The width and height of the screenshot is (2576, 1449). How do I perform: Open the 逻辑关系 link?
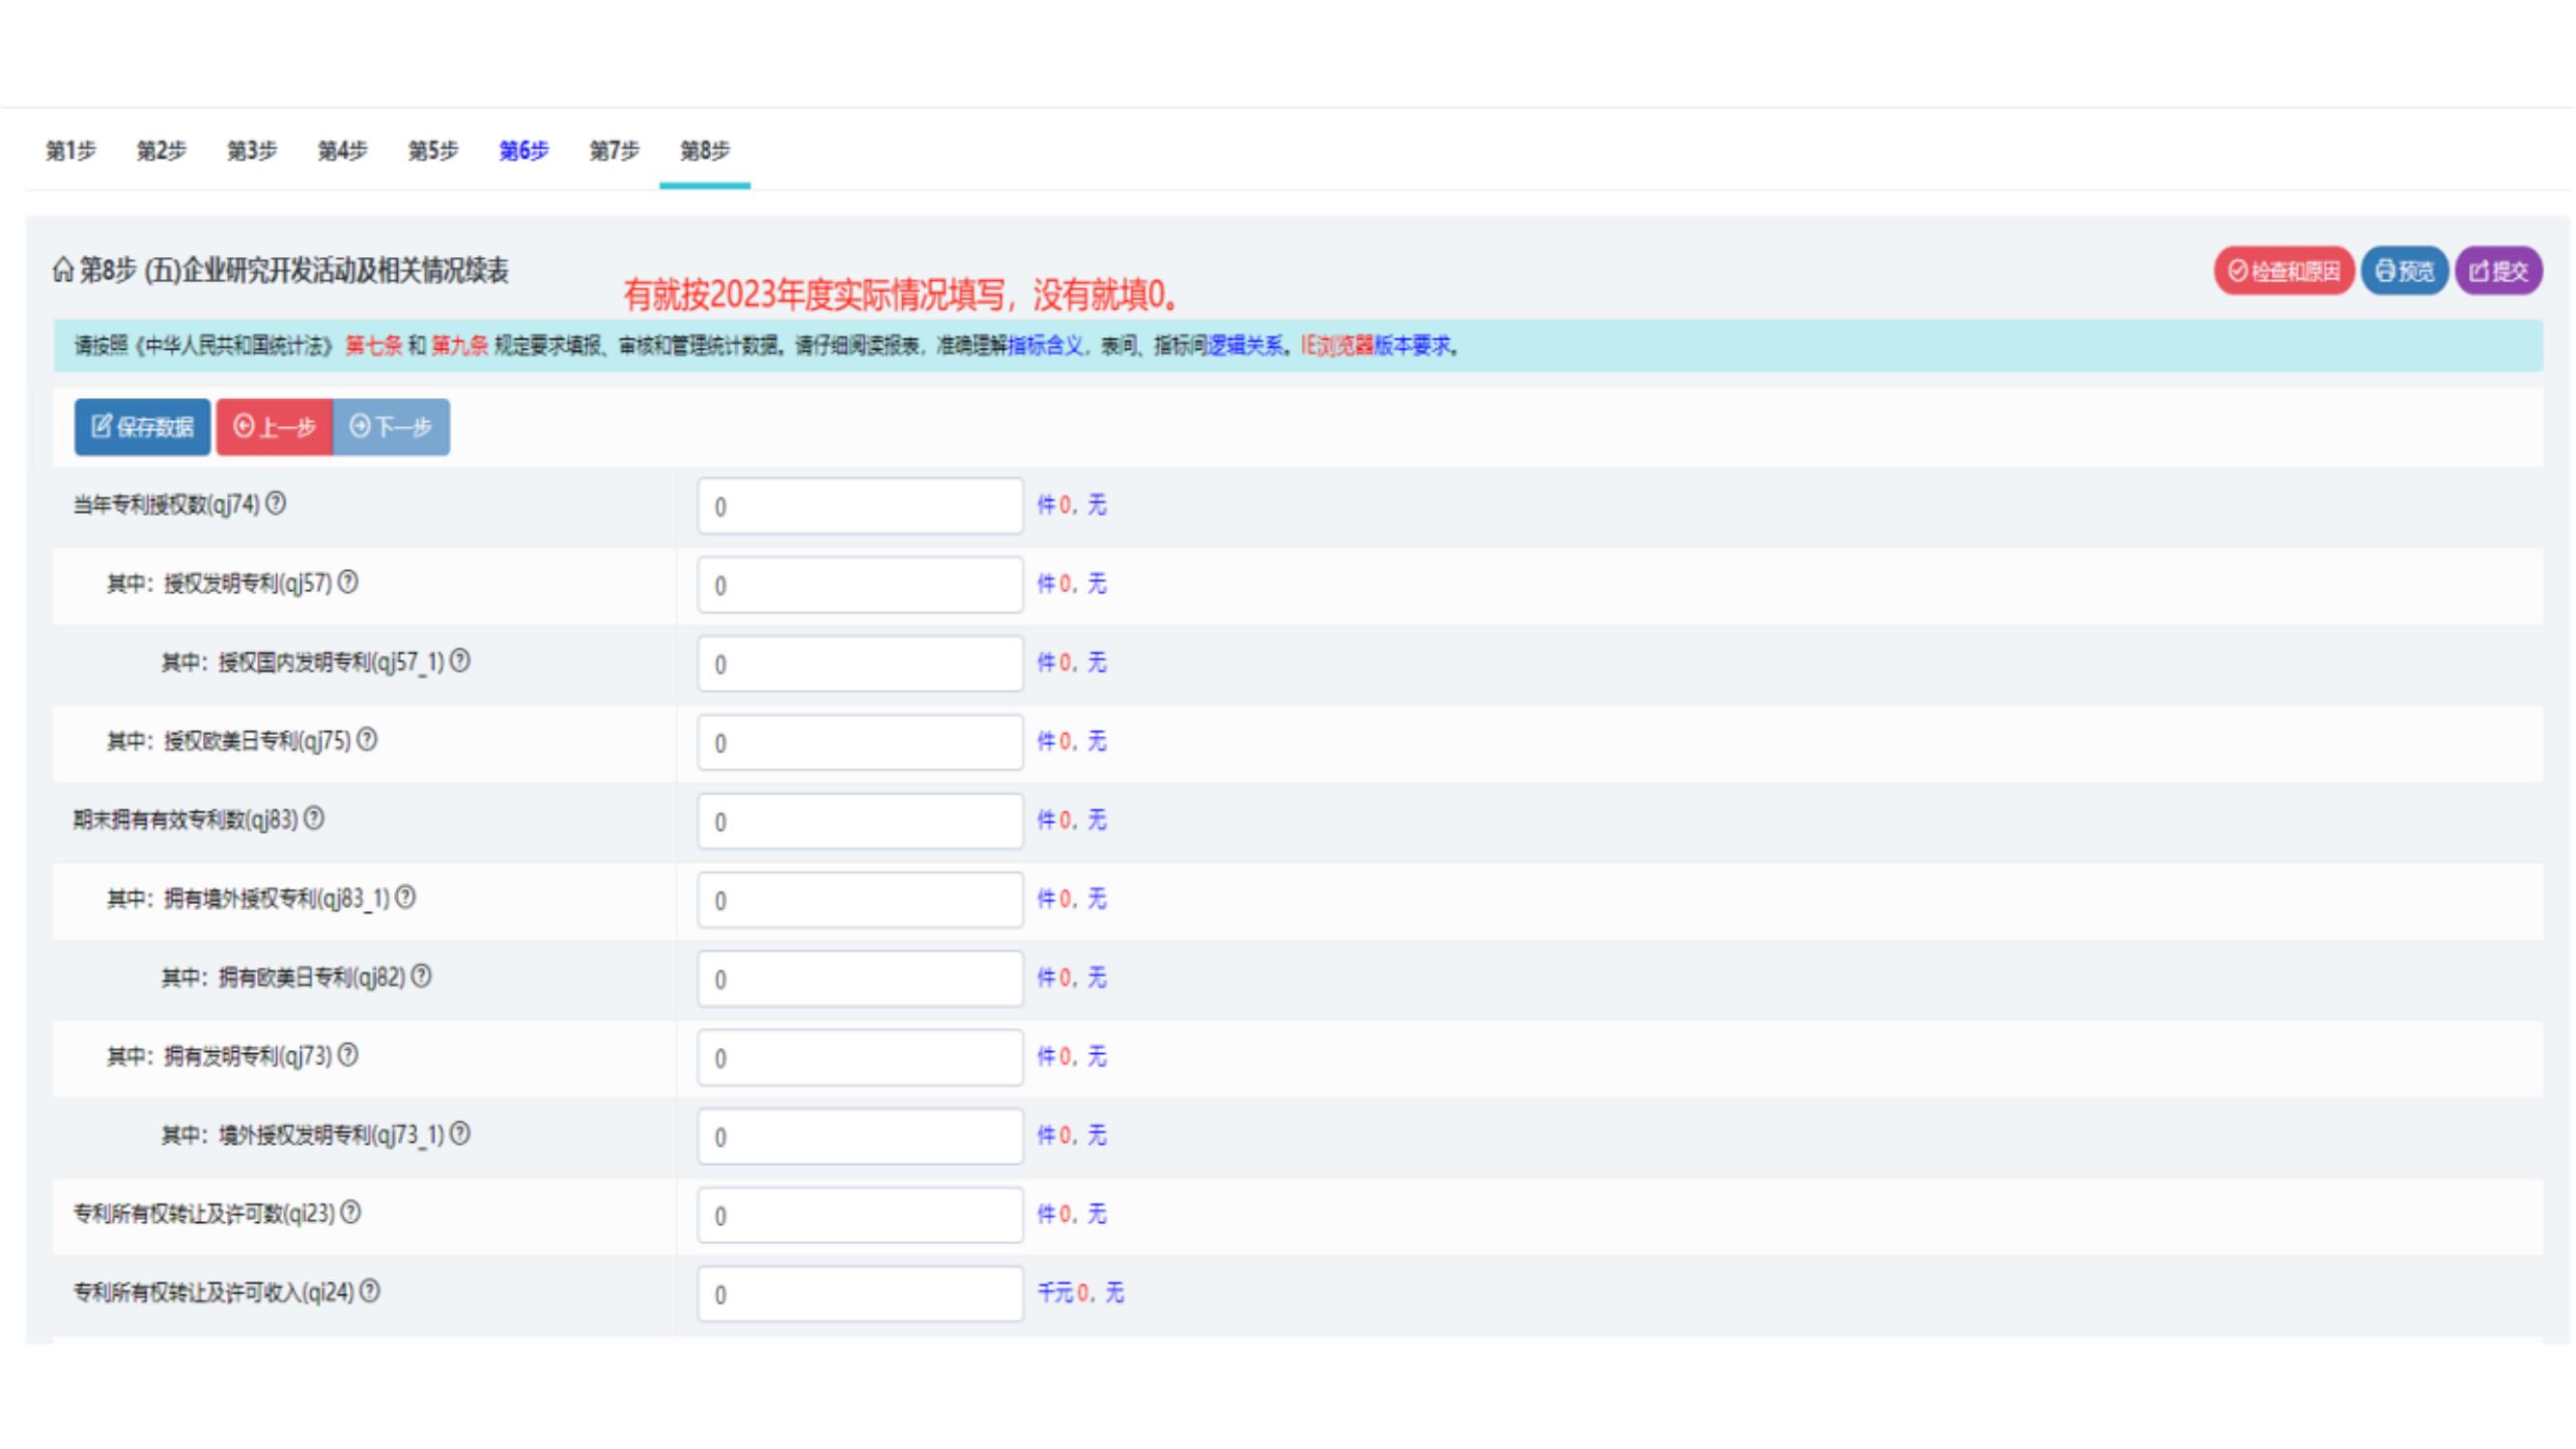tap(1245, 346)
